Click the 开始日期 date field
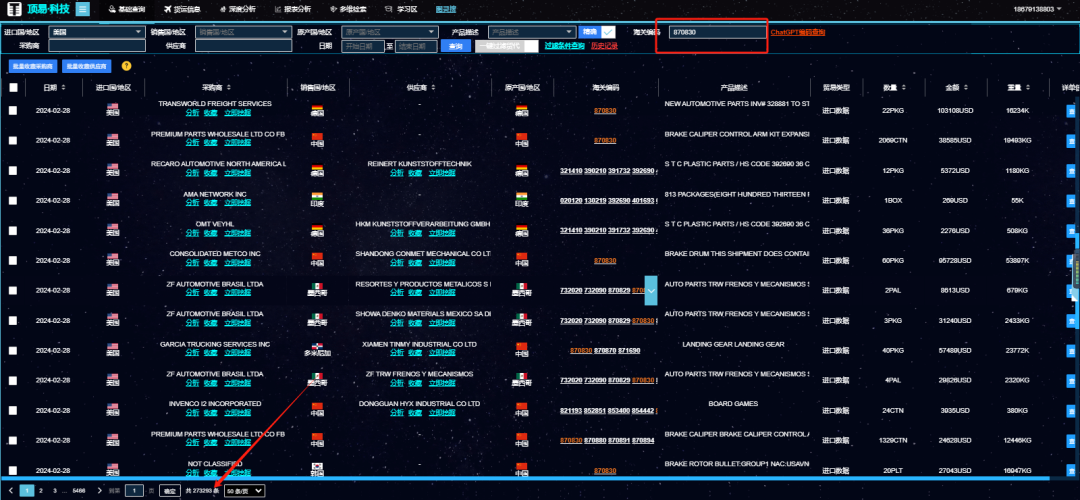The height and width of the screenshot is (500, 1080). pyautogui.click(x=363, y=46)
